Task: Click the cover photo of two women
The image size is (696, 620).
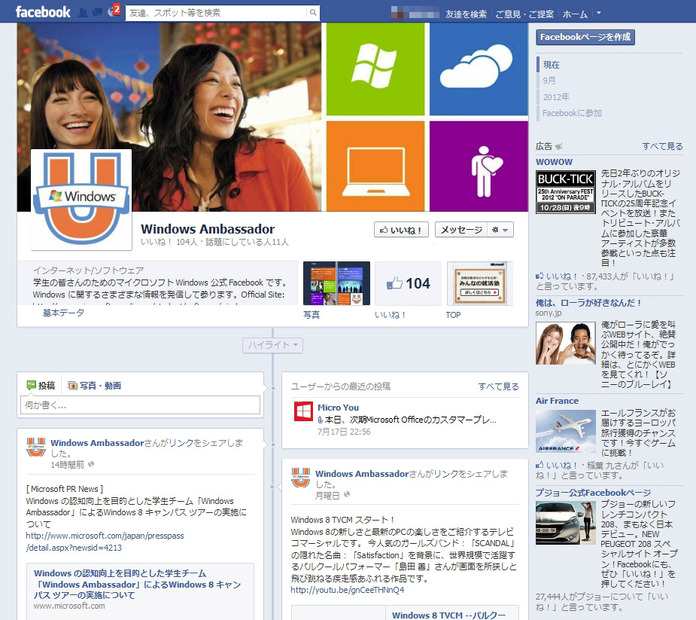Action: pyautogui.click(x=169, y=117)
